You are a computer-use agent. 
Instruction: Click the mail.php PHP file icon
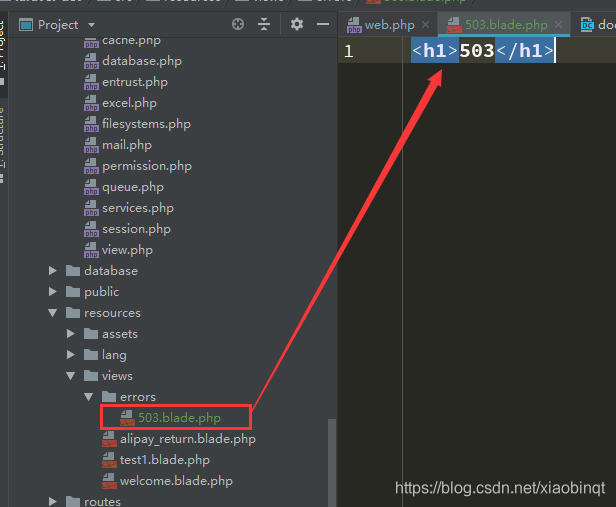click(91, 145)
